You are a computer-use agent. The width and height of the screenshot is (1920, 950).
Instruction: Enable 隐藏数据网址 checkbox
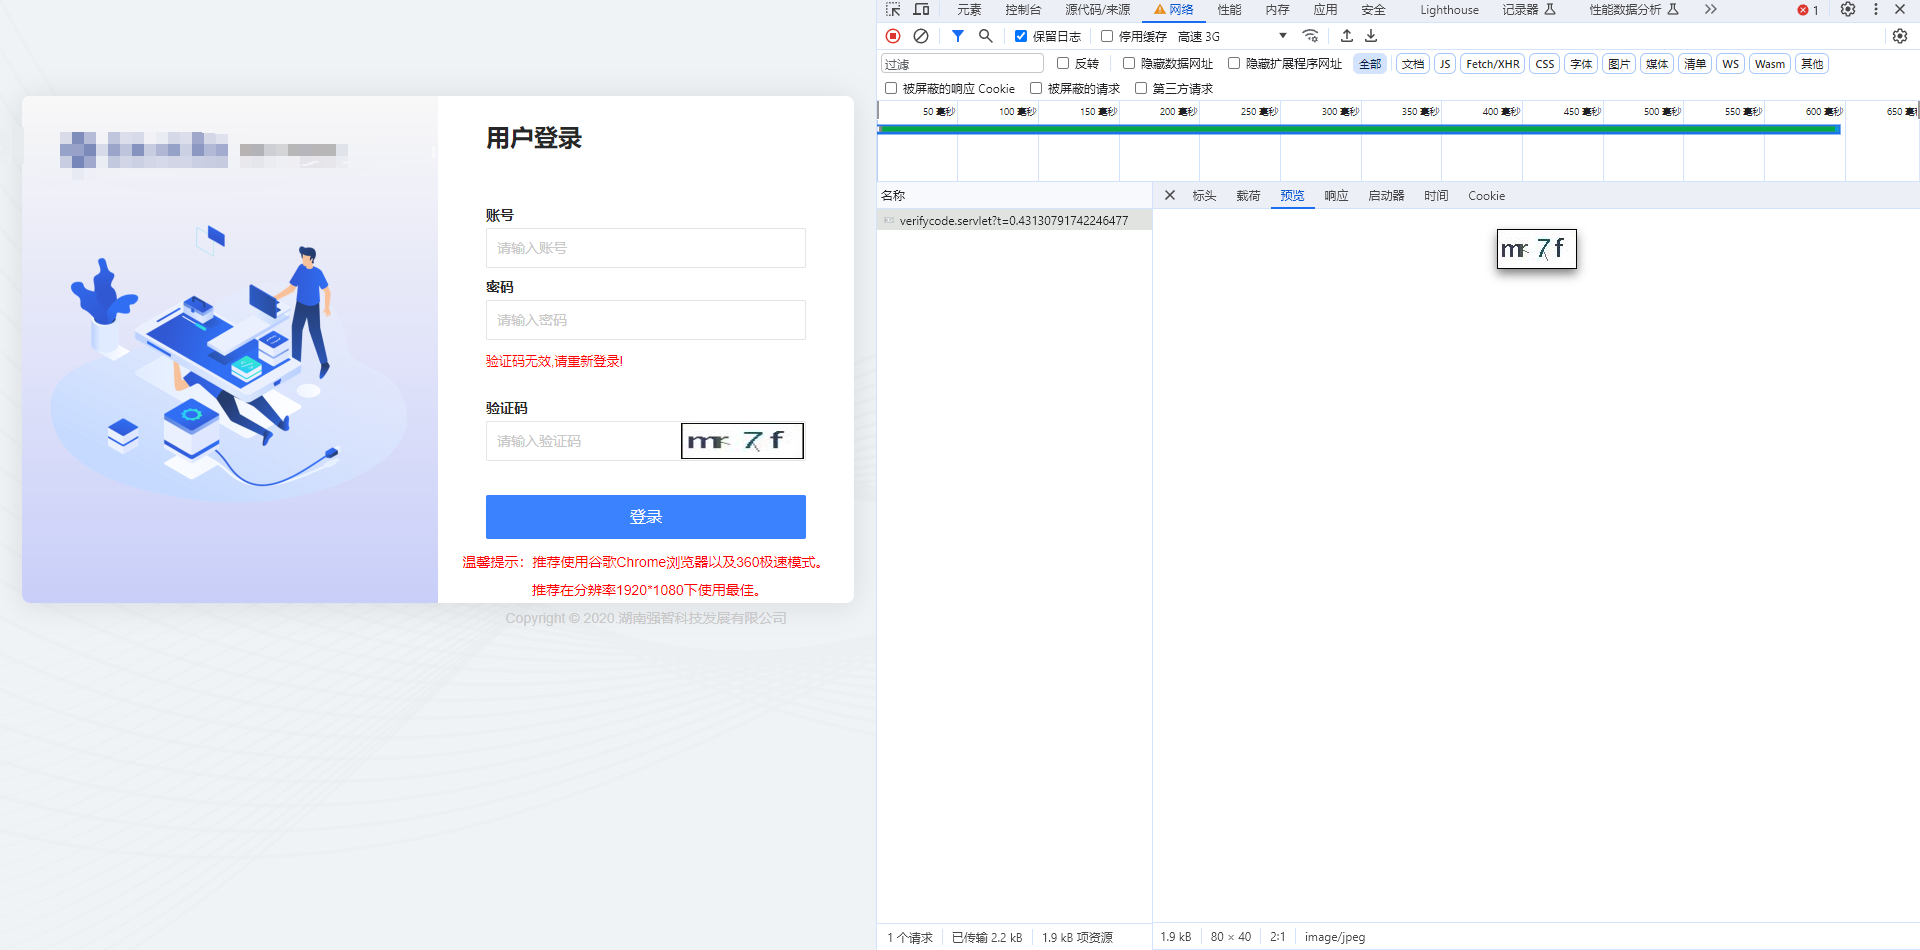tap(1129, 63)
